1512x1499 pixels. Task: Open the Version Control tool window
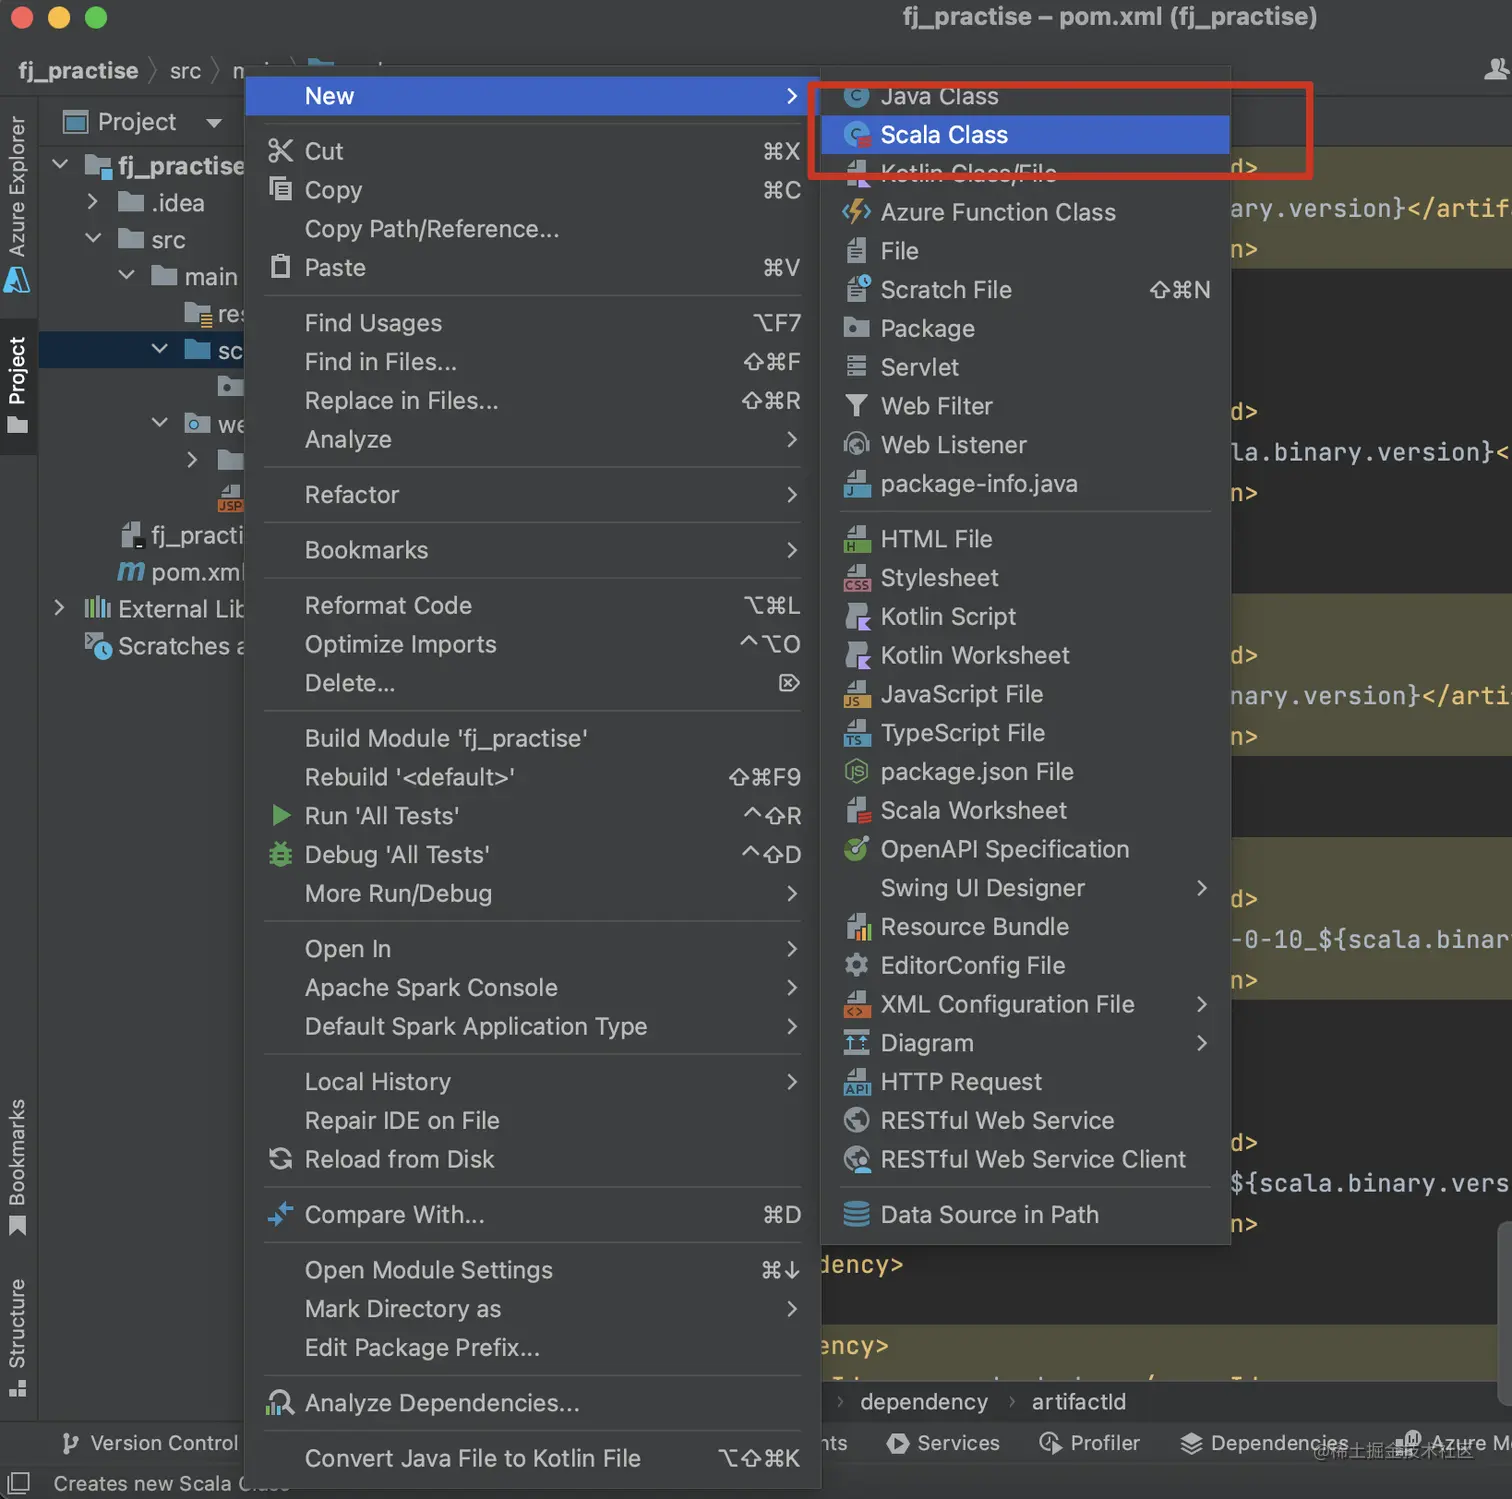point(151,1443)
